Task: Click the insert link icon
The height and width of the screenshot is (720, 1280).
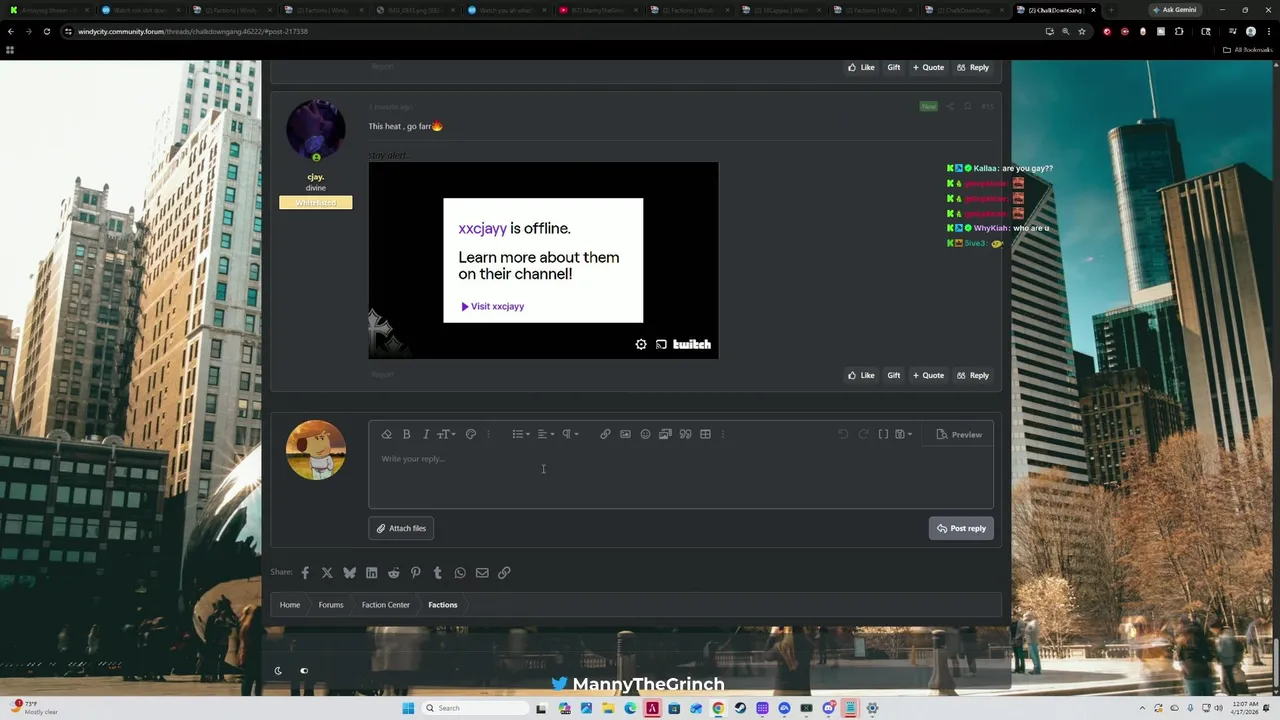Action: tap(605, 434)
